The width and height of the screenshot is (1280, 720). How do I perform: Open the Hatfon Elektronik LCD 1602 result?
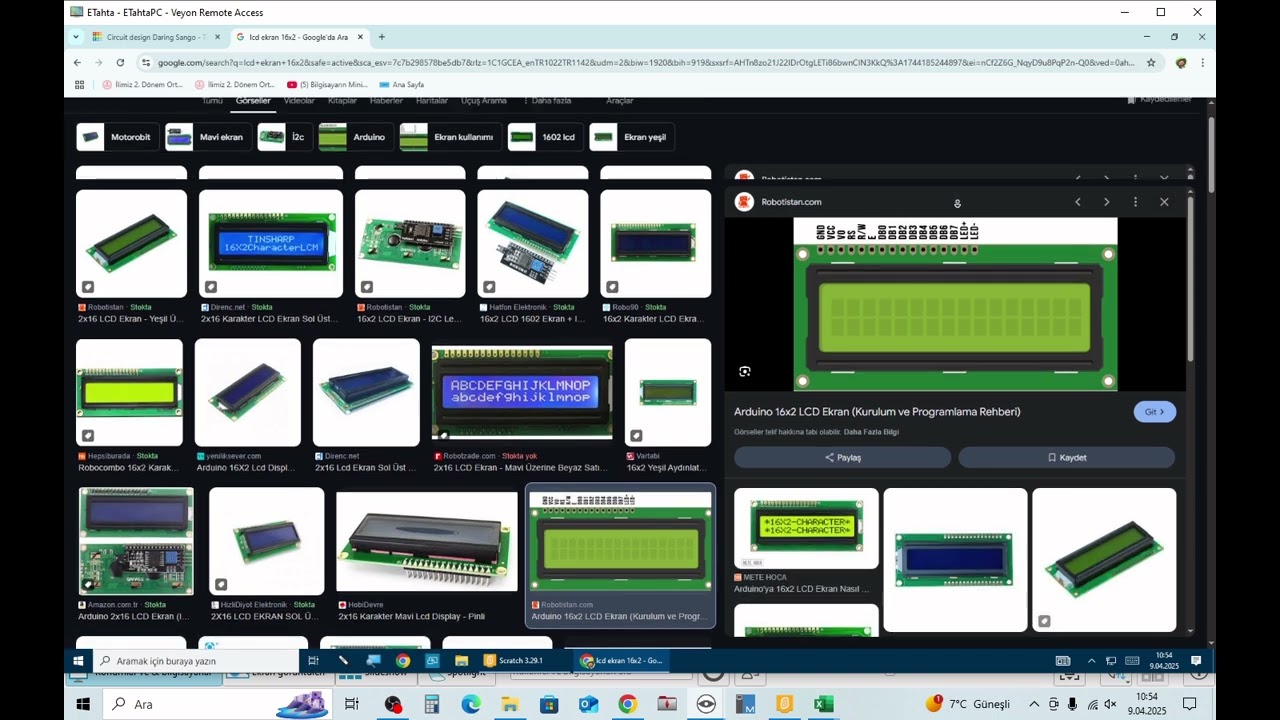click(533, 244)
